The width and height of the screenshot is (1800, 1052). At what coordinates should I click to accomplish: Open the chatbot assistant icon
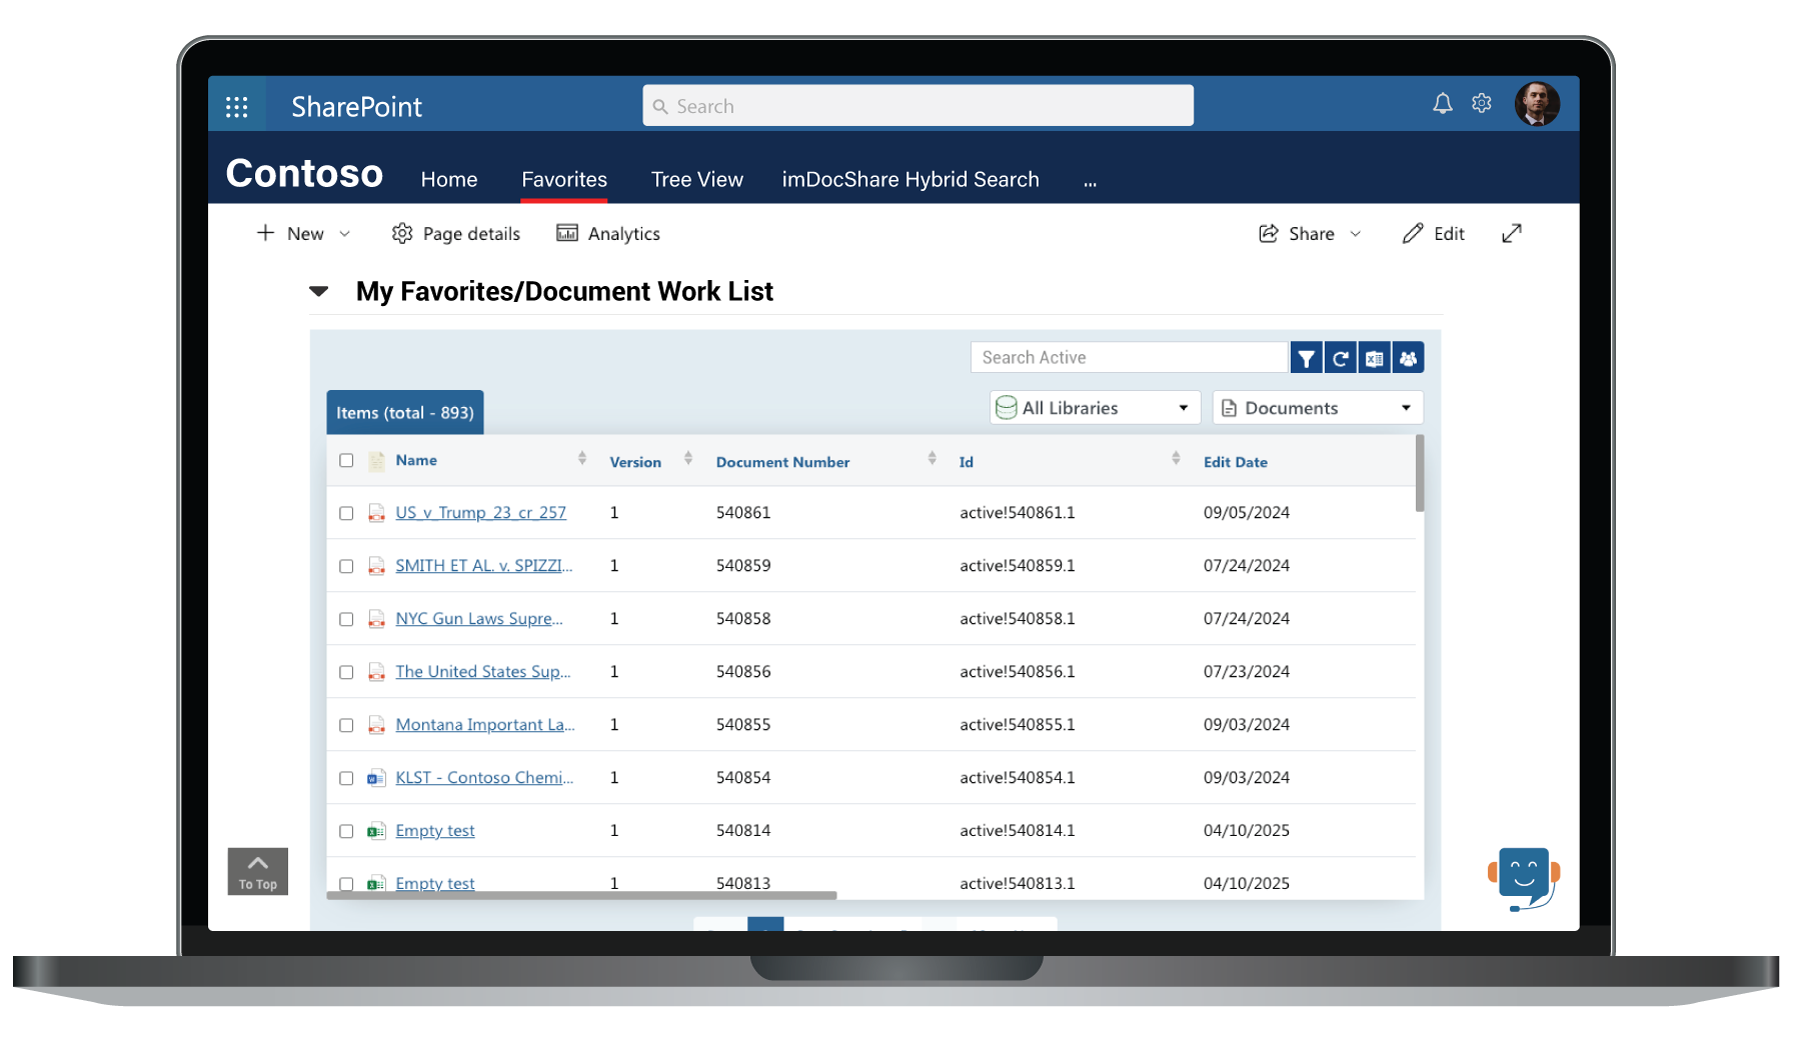tap(1524, 878)
